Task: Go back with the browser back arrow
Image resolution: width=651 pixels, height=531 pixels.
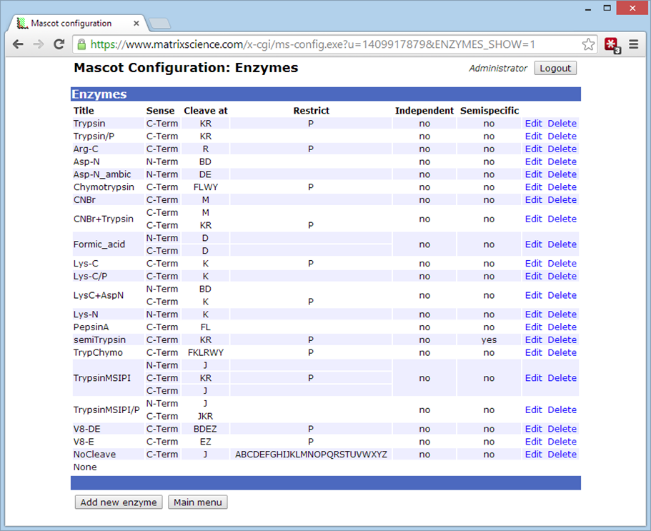Action: 18,44
